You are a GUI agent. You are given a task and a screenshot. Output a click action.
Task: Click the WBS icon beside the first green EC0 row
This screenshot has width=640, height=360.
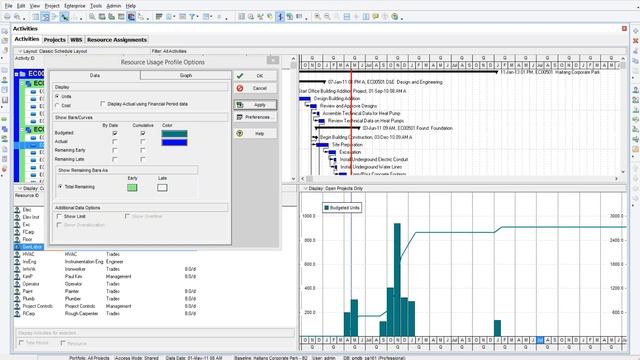tap(29, 83)
